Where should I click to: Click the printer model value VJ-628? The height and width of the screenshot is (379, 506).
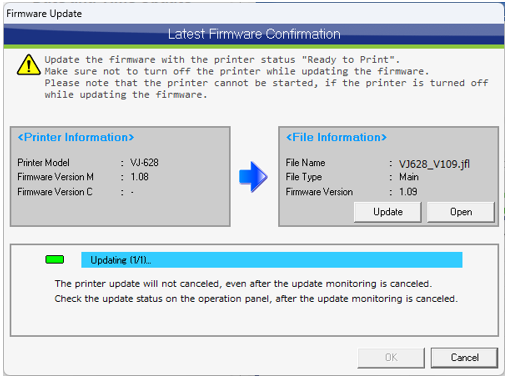[x=144, y=163]
